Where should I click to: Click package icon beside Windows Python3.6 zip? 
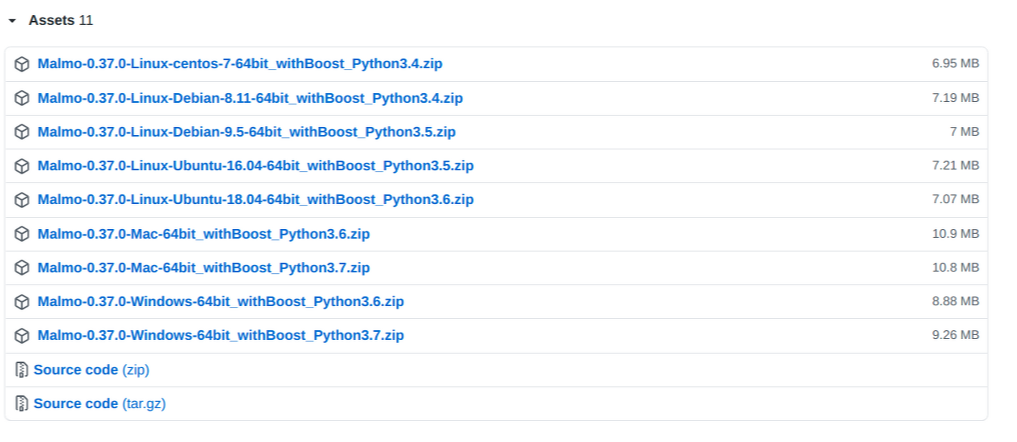pyautogui.click(x=22, y=302)
